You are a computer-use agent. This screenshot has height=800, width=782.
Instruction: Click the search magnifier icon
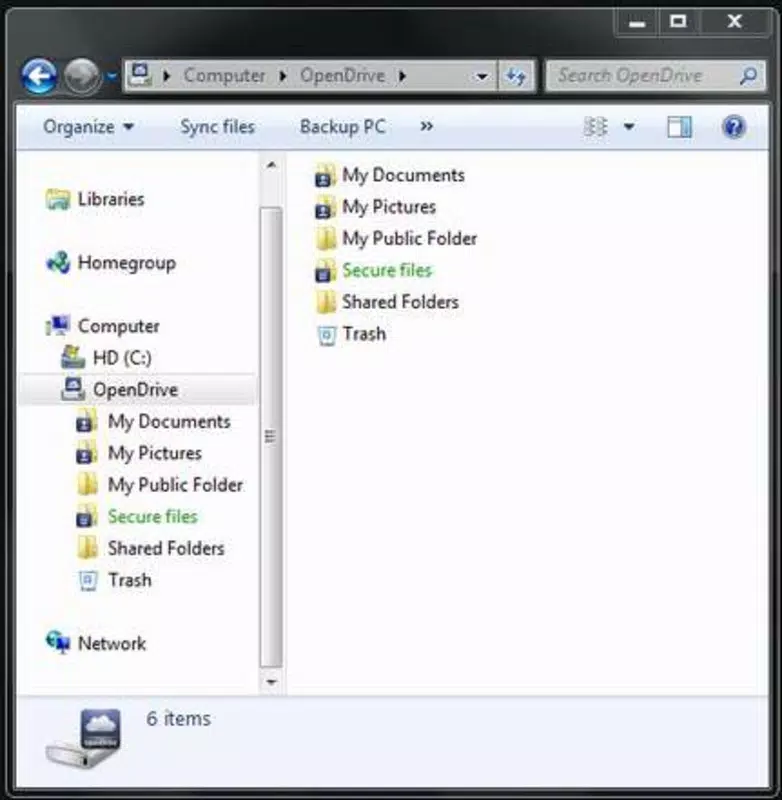click(x=748, y=76)
